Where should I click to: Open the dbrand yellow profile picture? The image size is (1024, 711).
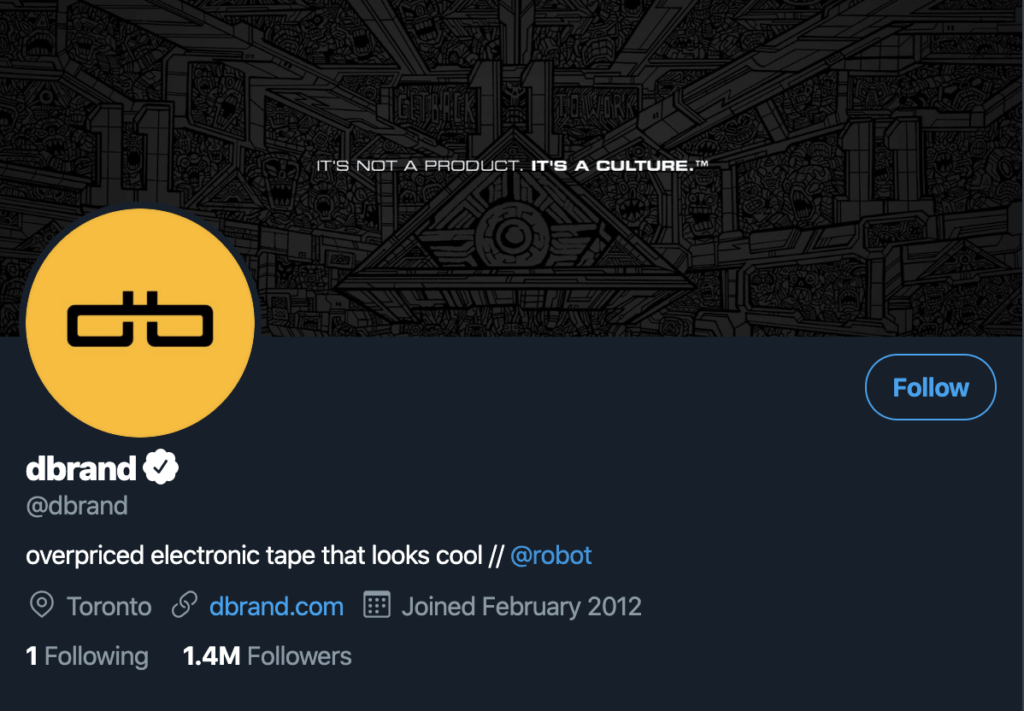click(140, 323)
